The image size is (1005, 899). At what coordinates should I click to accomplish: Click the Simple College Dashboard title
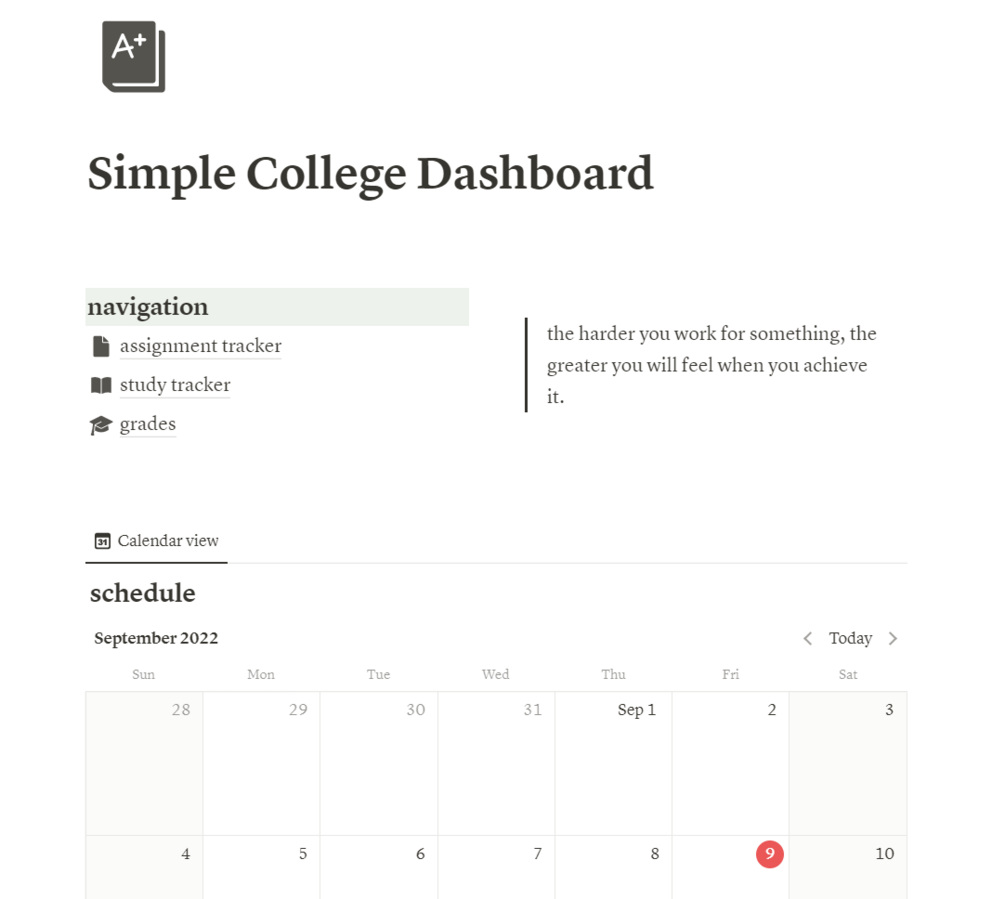[x=370, y=173]
